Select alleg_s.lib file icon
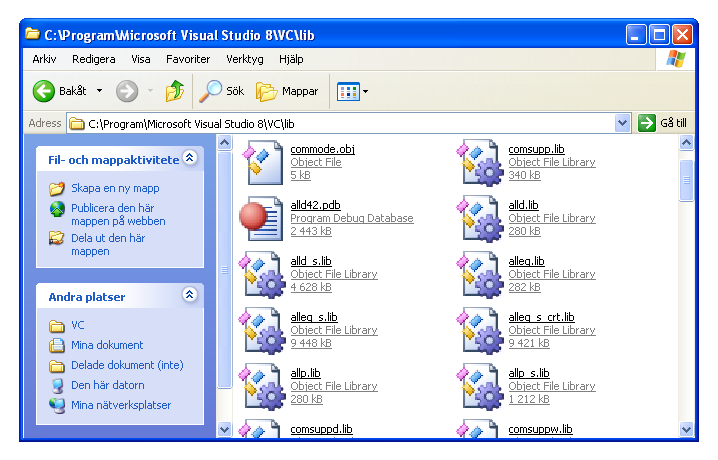The width and height of the screenshot is (718, 460). (x=263, y=330)
